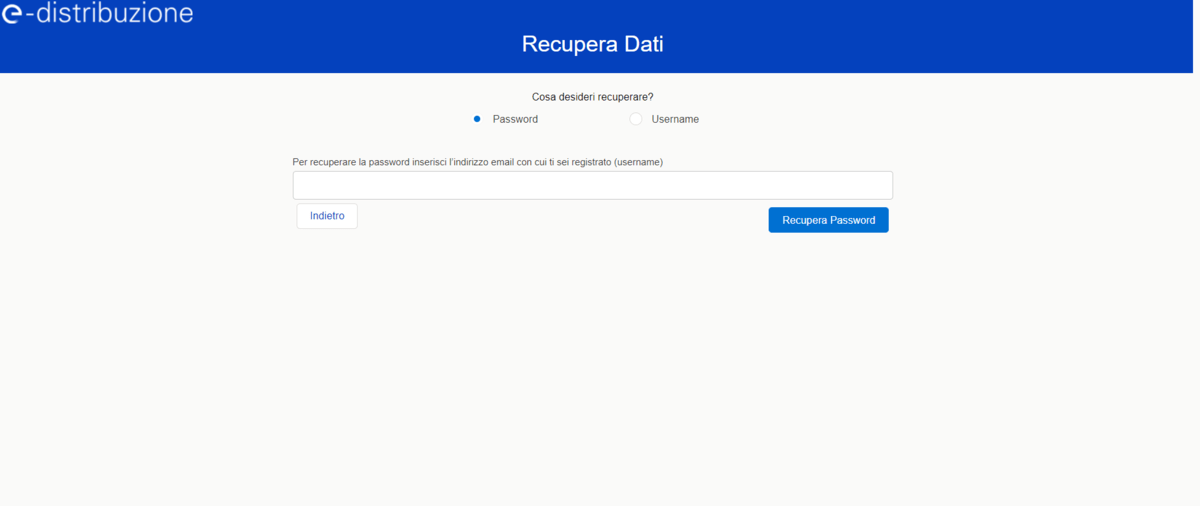Click the empty blue header banner area
The width and height of the screenshot is (1200, 506).
point(950,40)
